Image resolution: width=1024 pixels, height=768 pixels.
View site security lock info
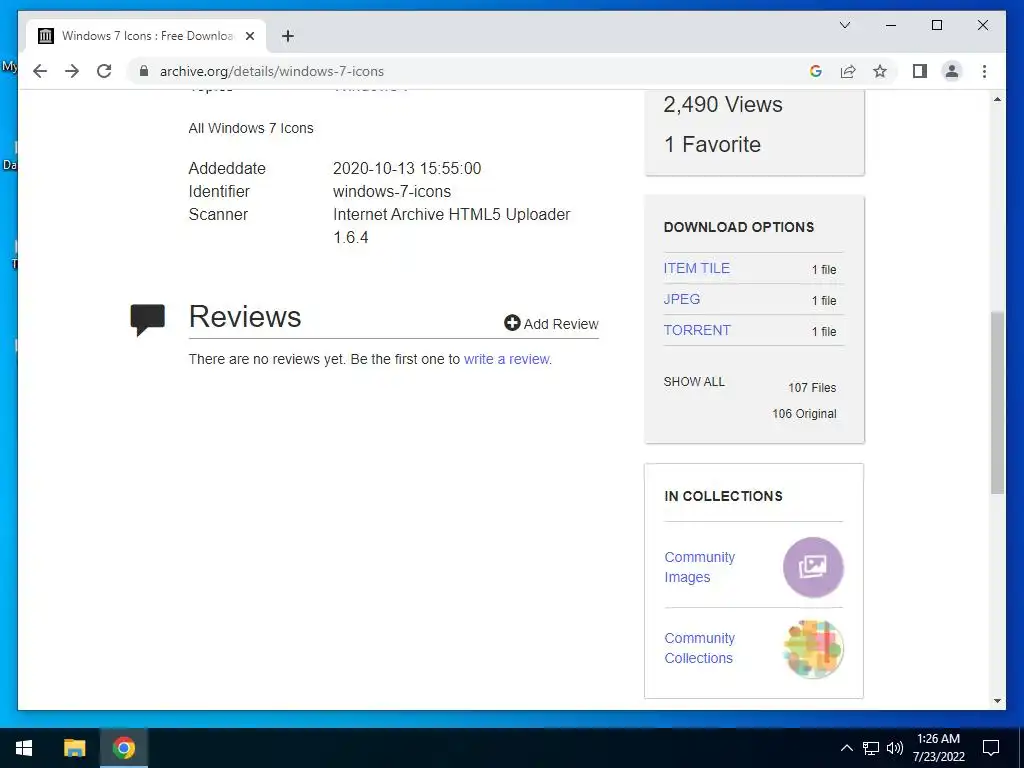[144, 71]
